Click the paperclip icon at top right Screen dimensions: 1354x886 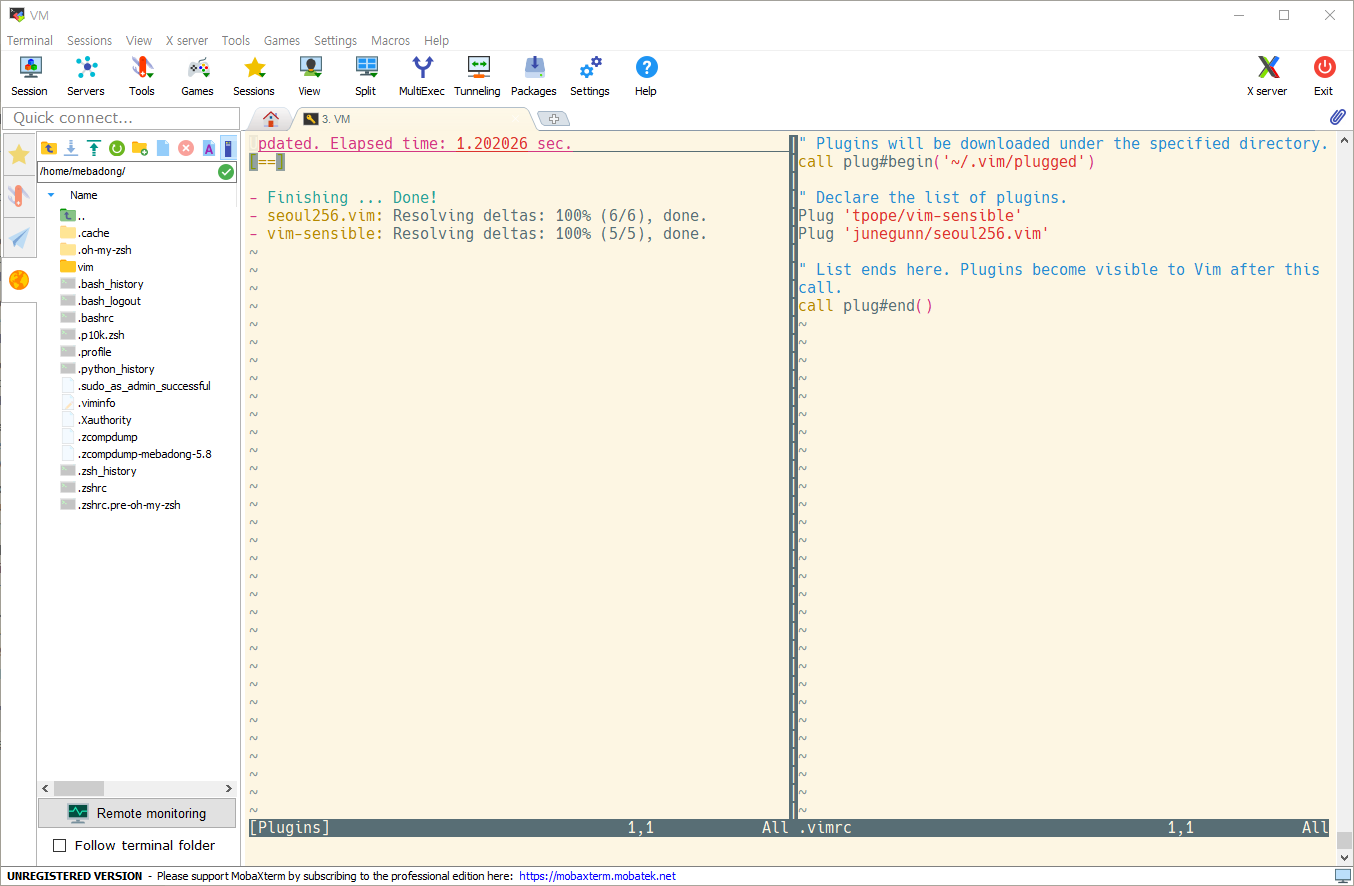(1338, 118)
